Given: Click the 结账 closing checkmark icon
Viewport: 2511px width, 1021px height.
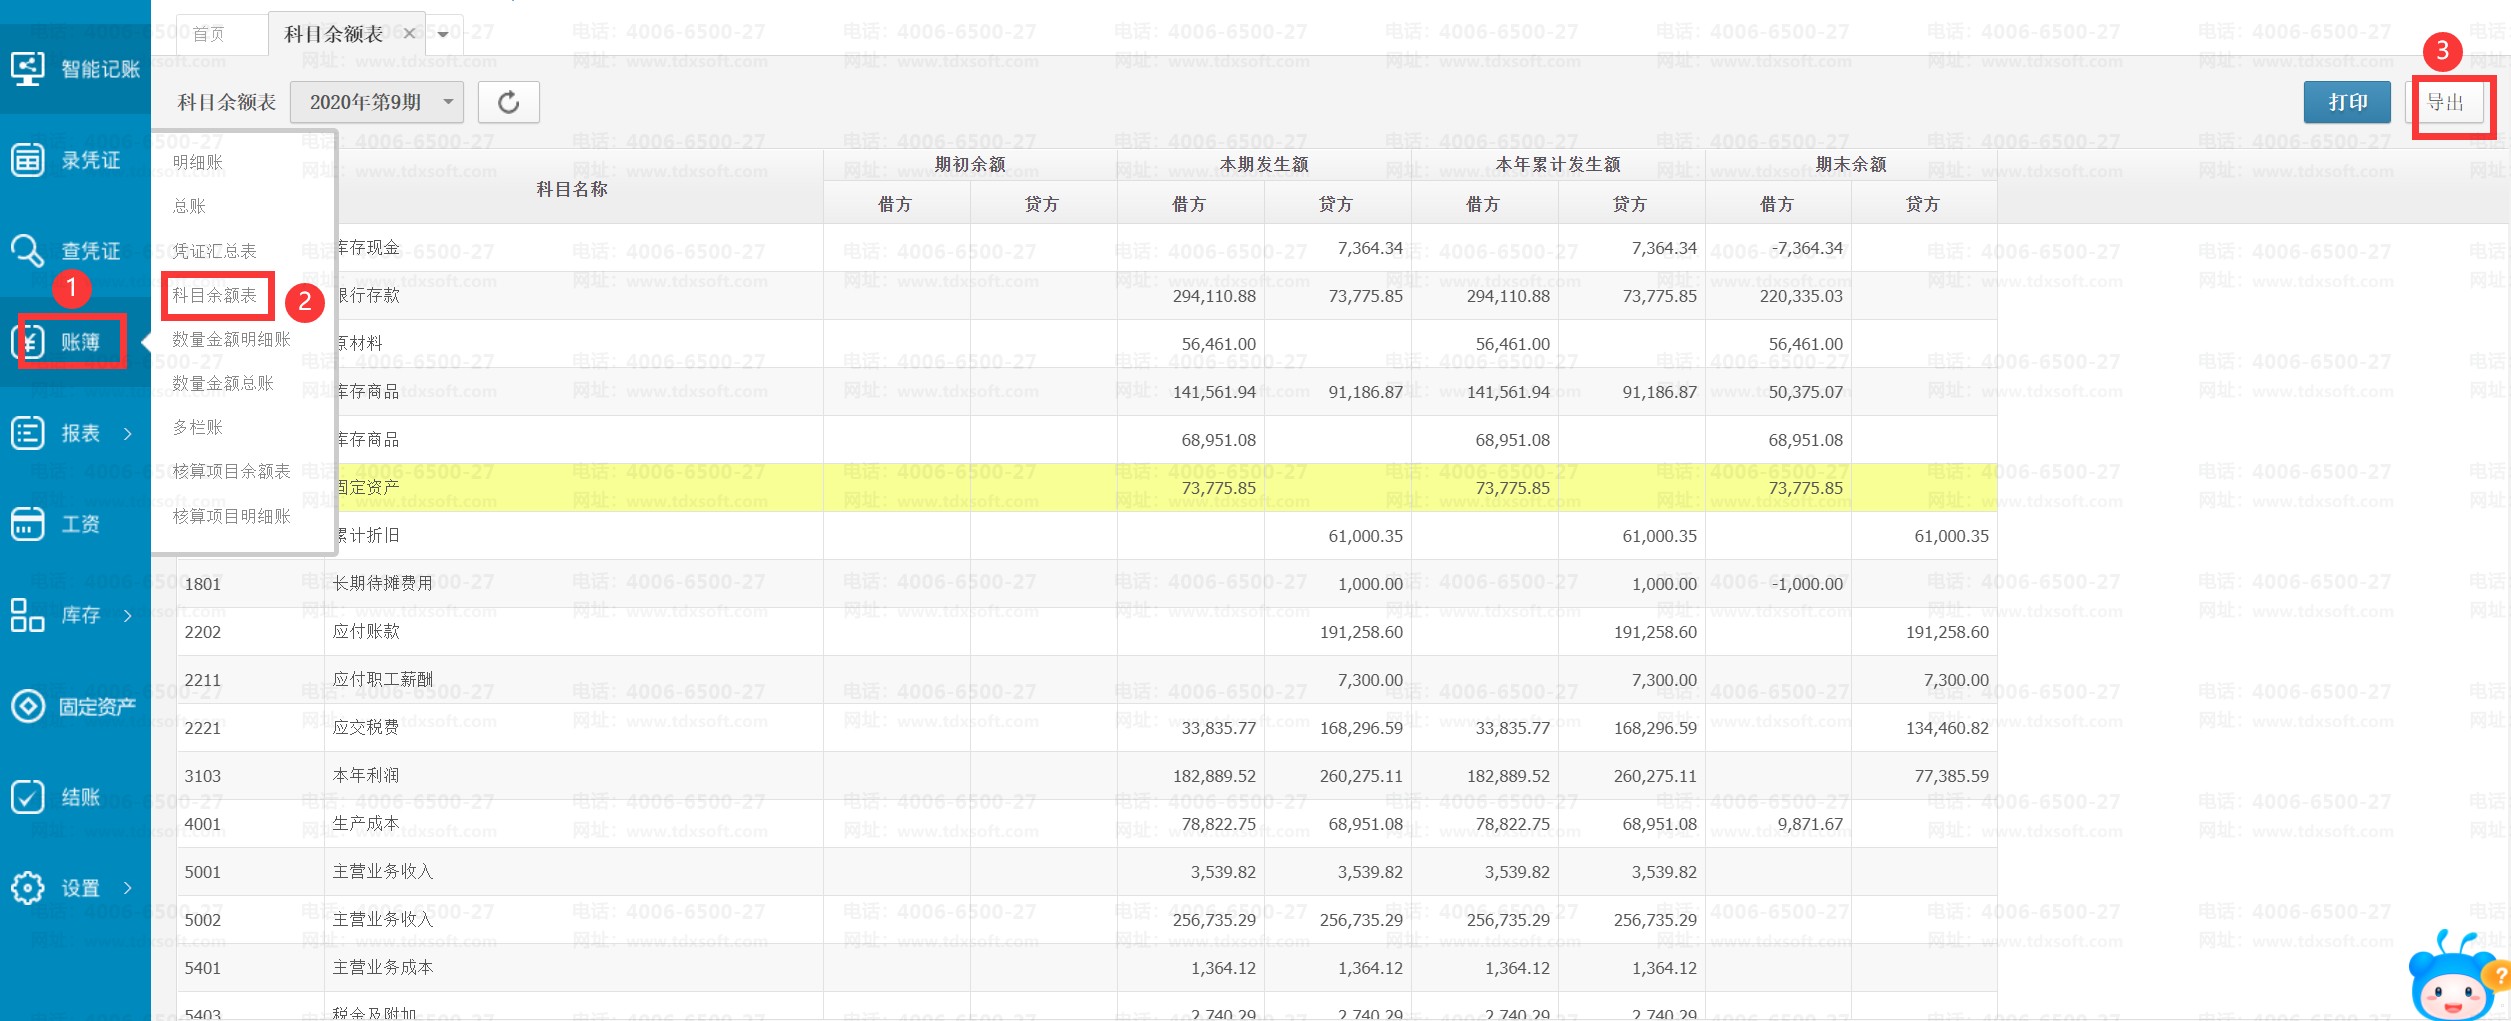Looking at the screenshot, I should [x=28, y=797].
